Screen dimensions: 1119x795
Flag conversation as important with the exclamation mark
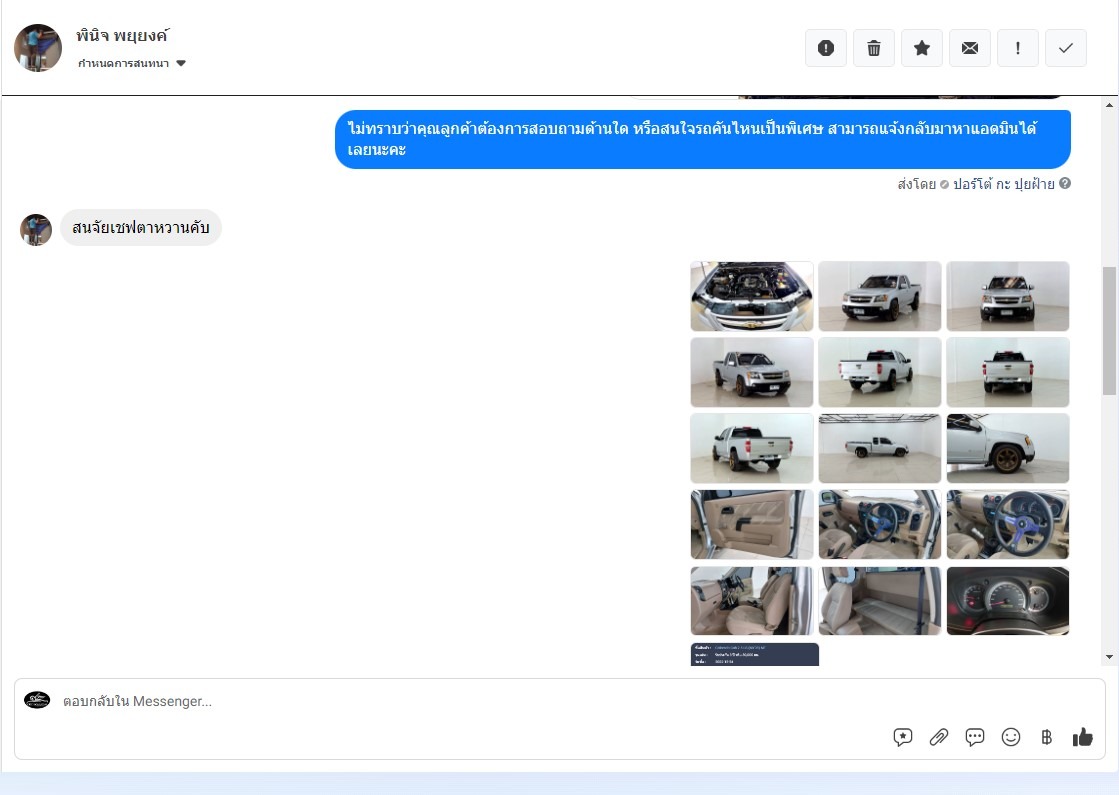tap(1018, 48)
